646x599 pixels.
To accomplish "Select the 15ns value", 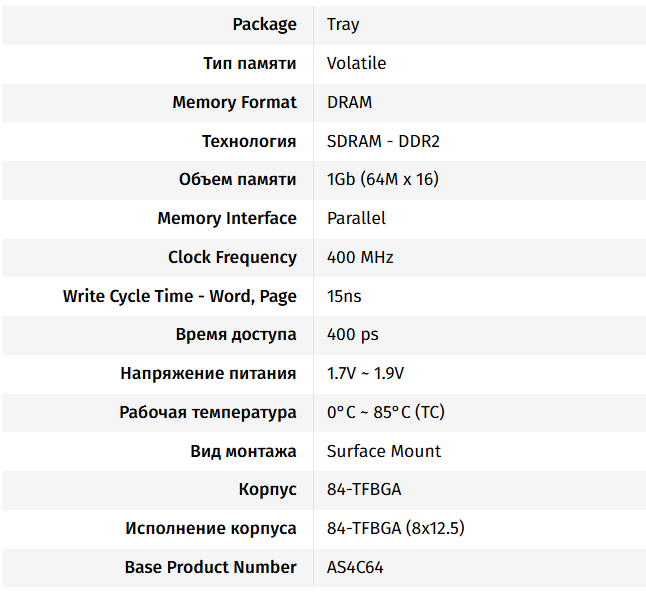I will (345, 296).
